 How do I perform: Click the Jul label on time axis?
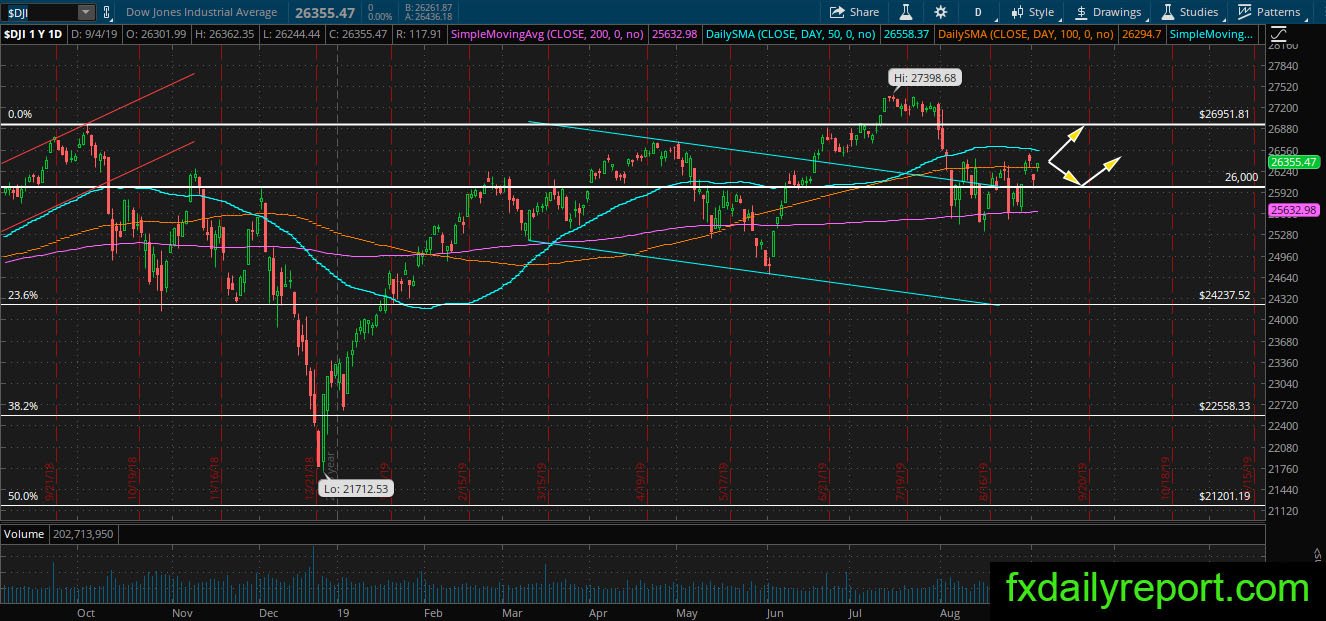coord(856,612)
